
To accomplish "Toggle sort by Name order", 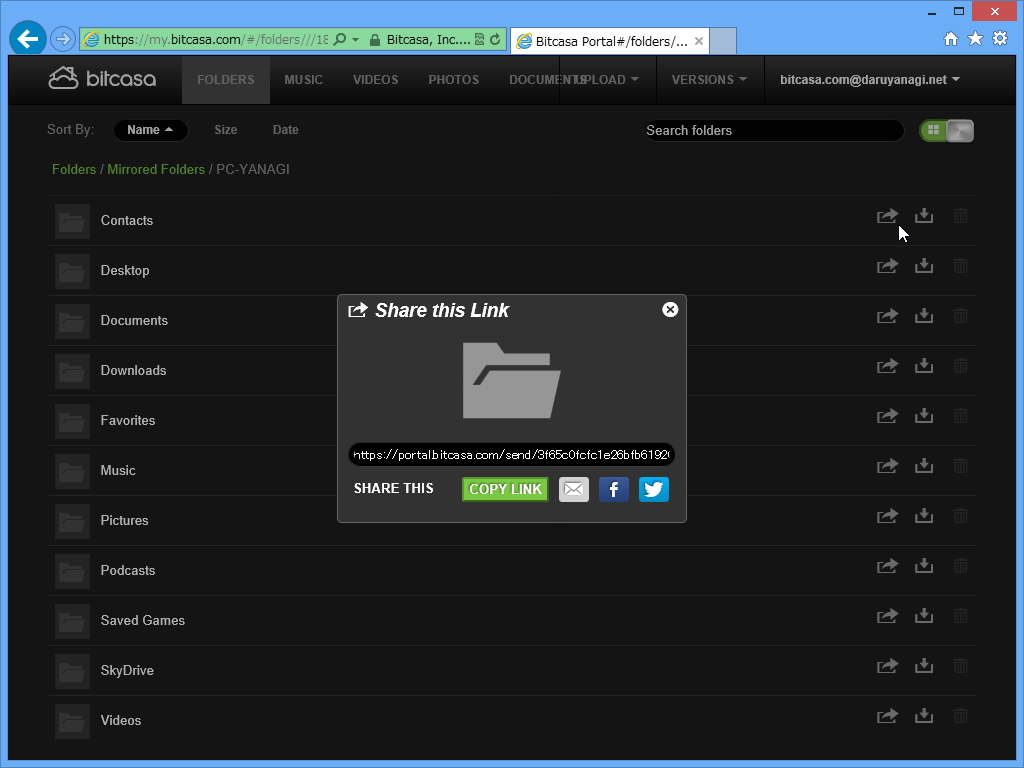I will coord(150,130).
